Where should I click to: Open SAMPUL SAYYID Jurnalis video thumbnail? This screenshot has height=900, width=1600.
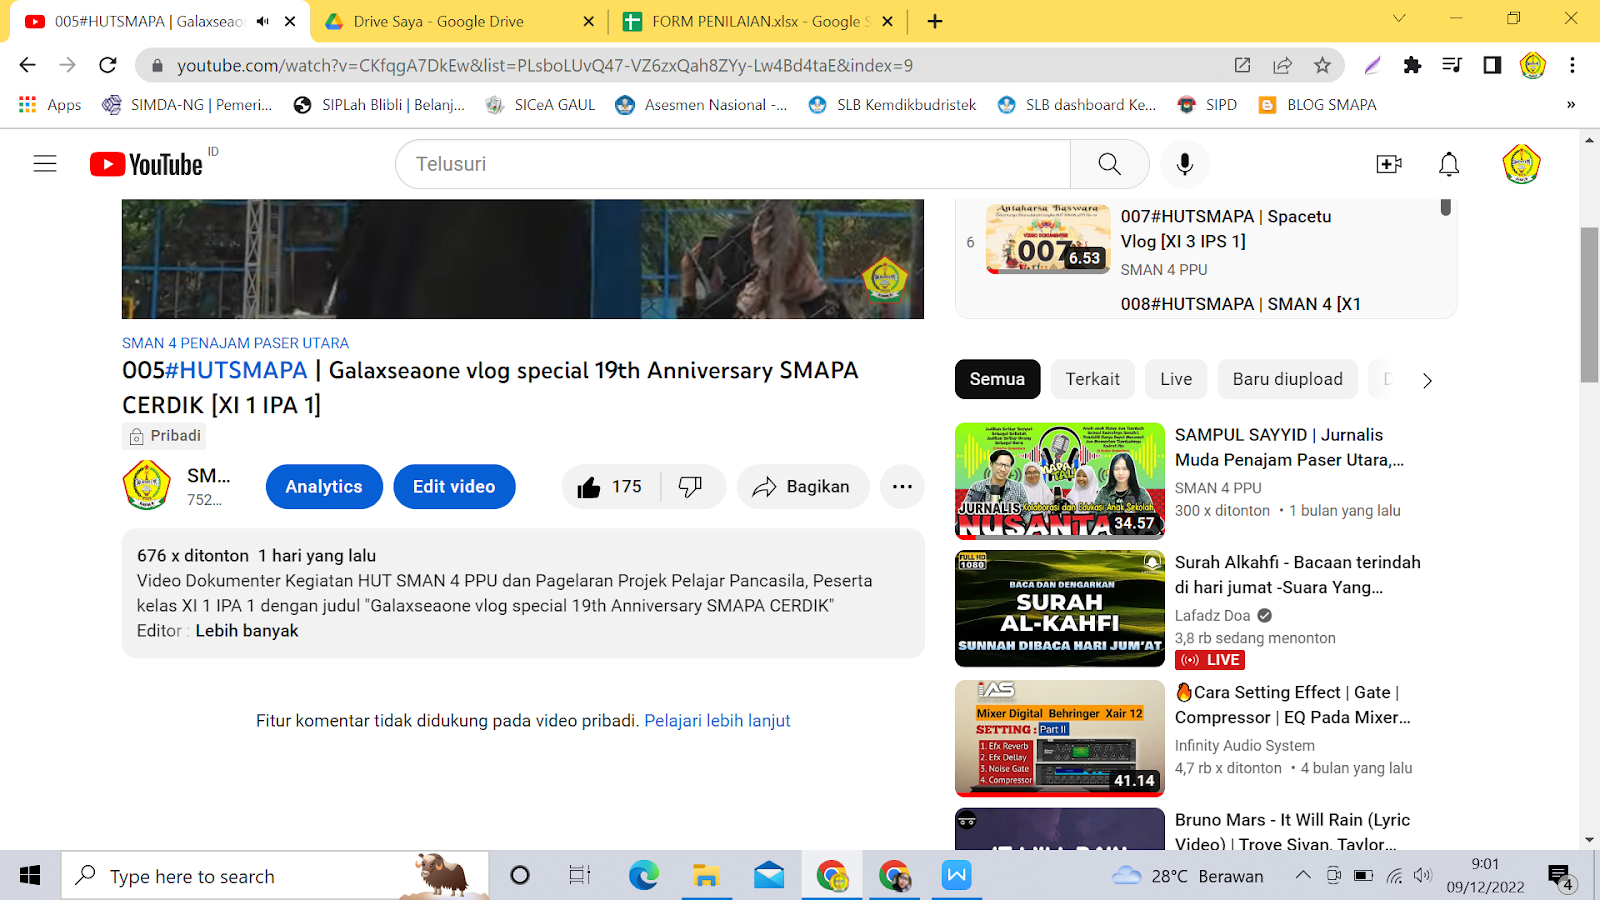[1060, 481]
